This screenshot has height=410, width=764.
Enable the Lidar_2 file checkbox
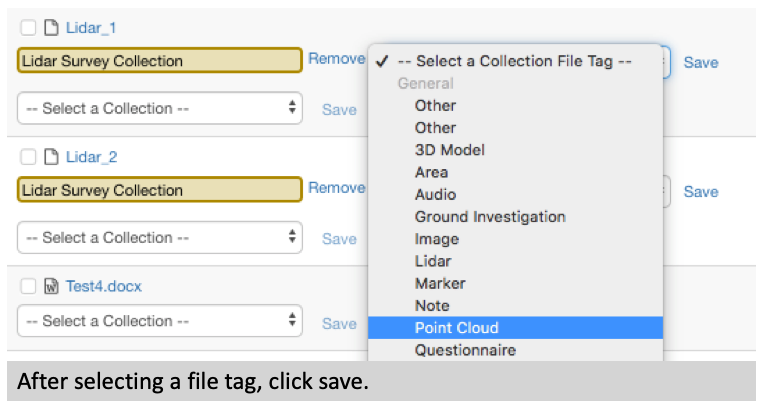pos(29,157)
